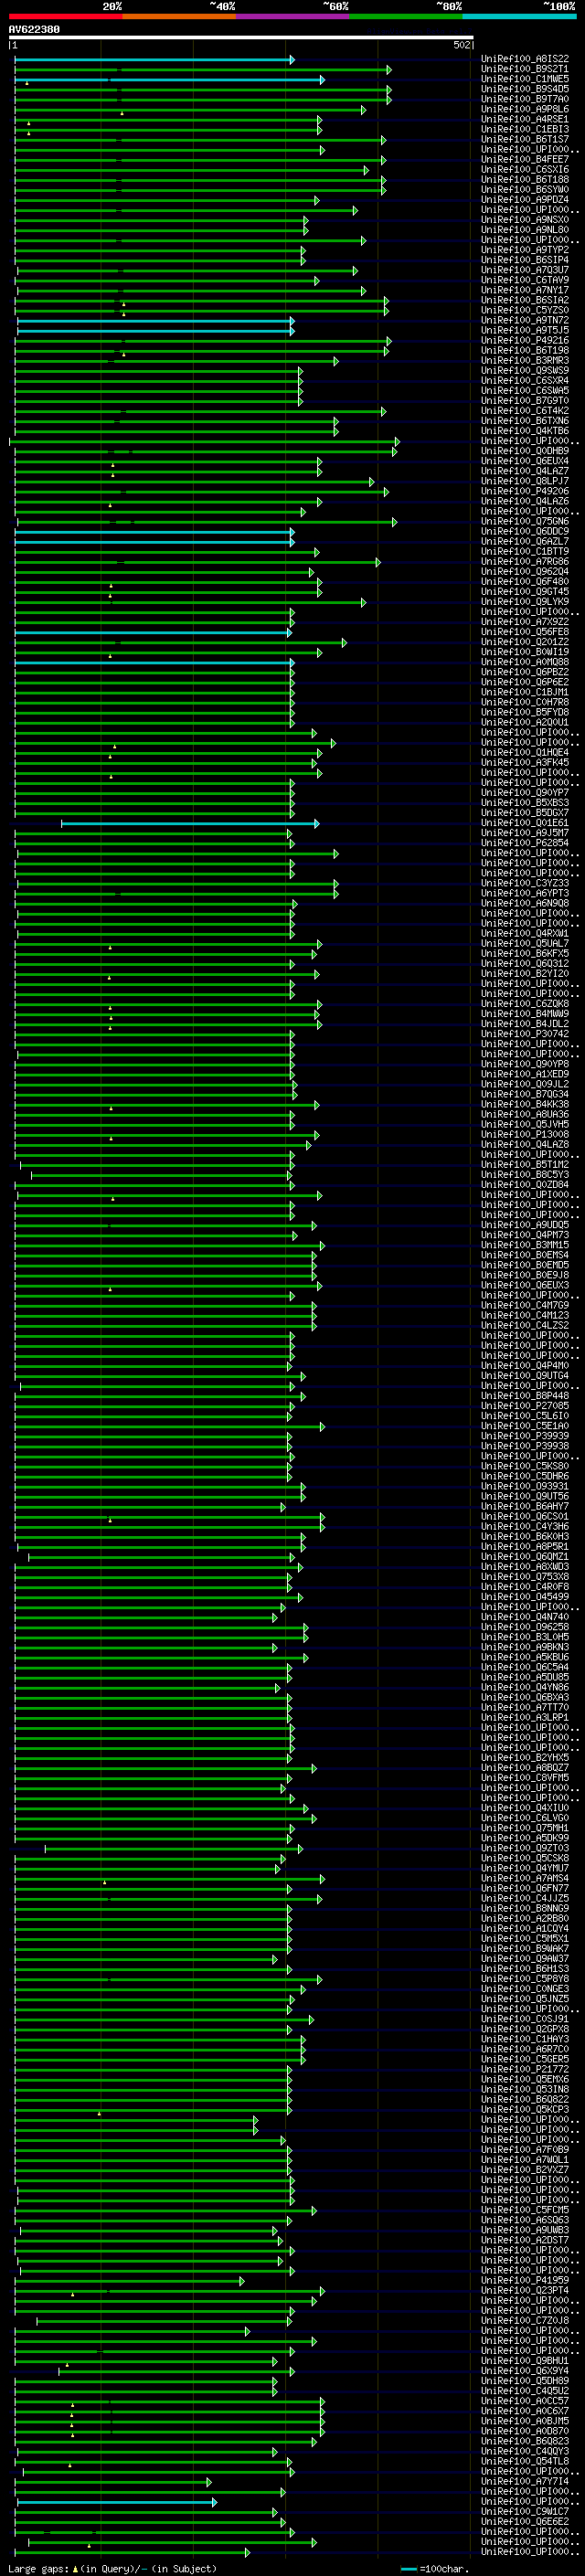Click hit label UniRef100_Q90YP7
Viewport: 585px width, 2576px height.
coord(525,793)
